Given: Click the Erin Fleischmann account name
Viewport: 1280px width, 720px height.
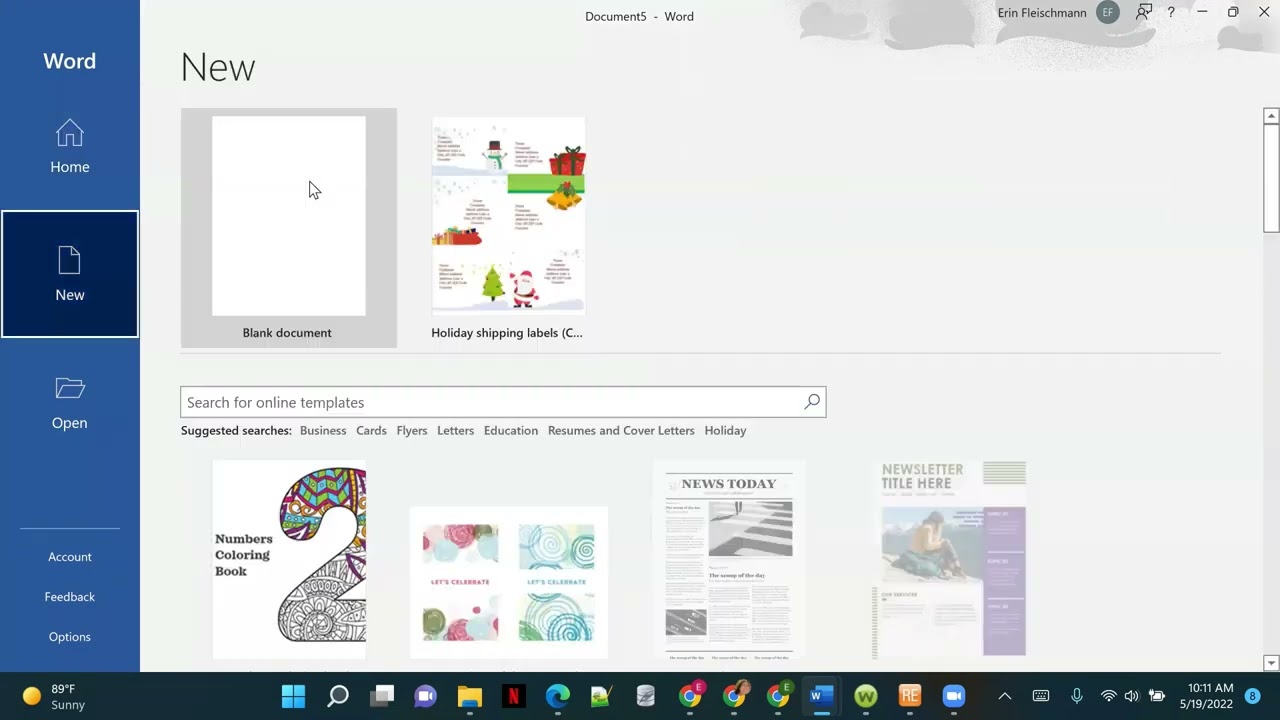Looking at the screenshot, I should 1042,13.
